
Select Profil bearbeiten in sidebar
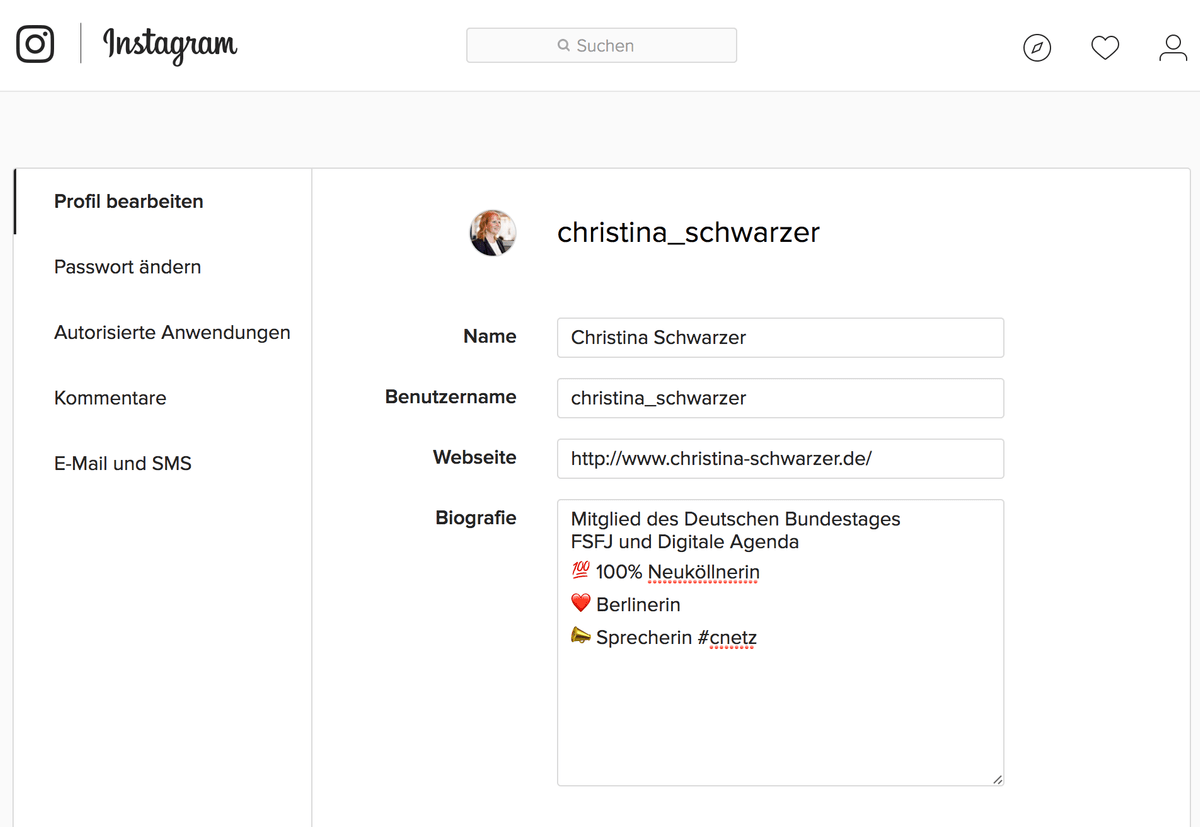click(129, 201)
